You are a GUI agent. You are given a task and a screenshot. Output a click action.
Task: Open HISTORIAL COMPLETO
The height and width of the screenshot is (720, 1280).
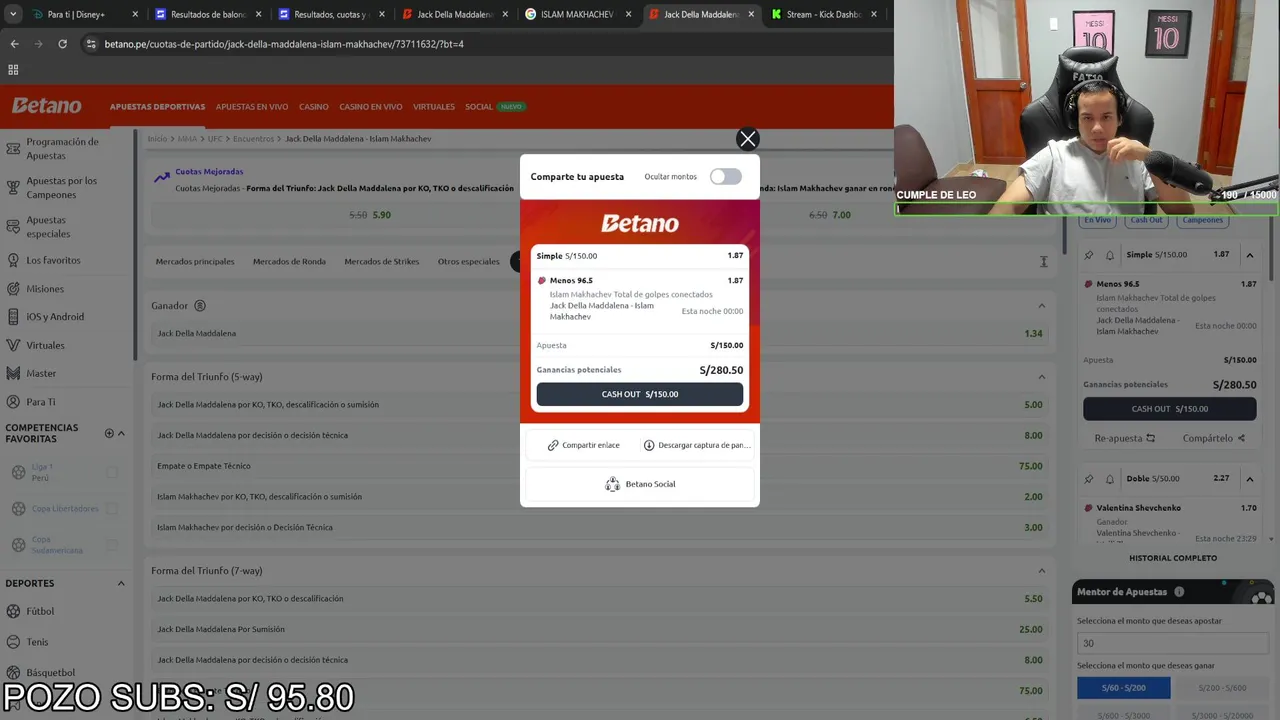tap(1173, 558)
